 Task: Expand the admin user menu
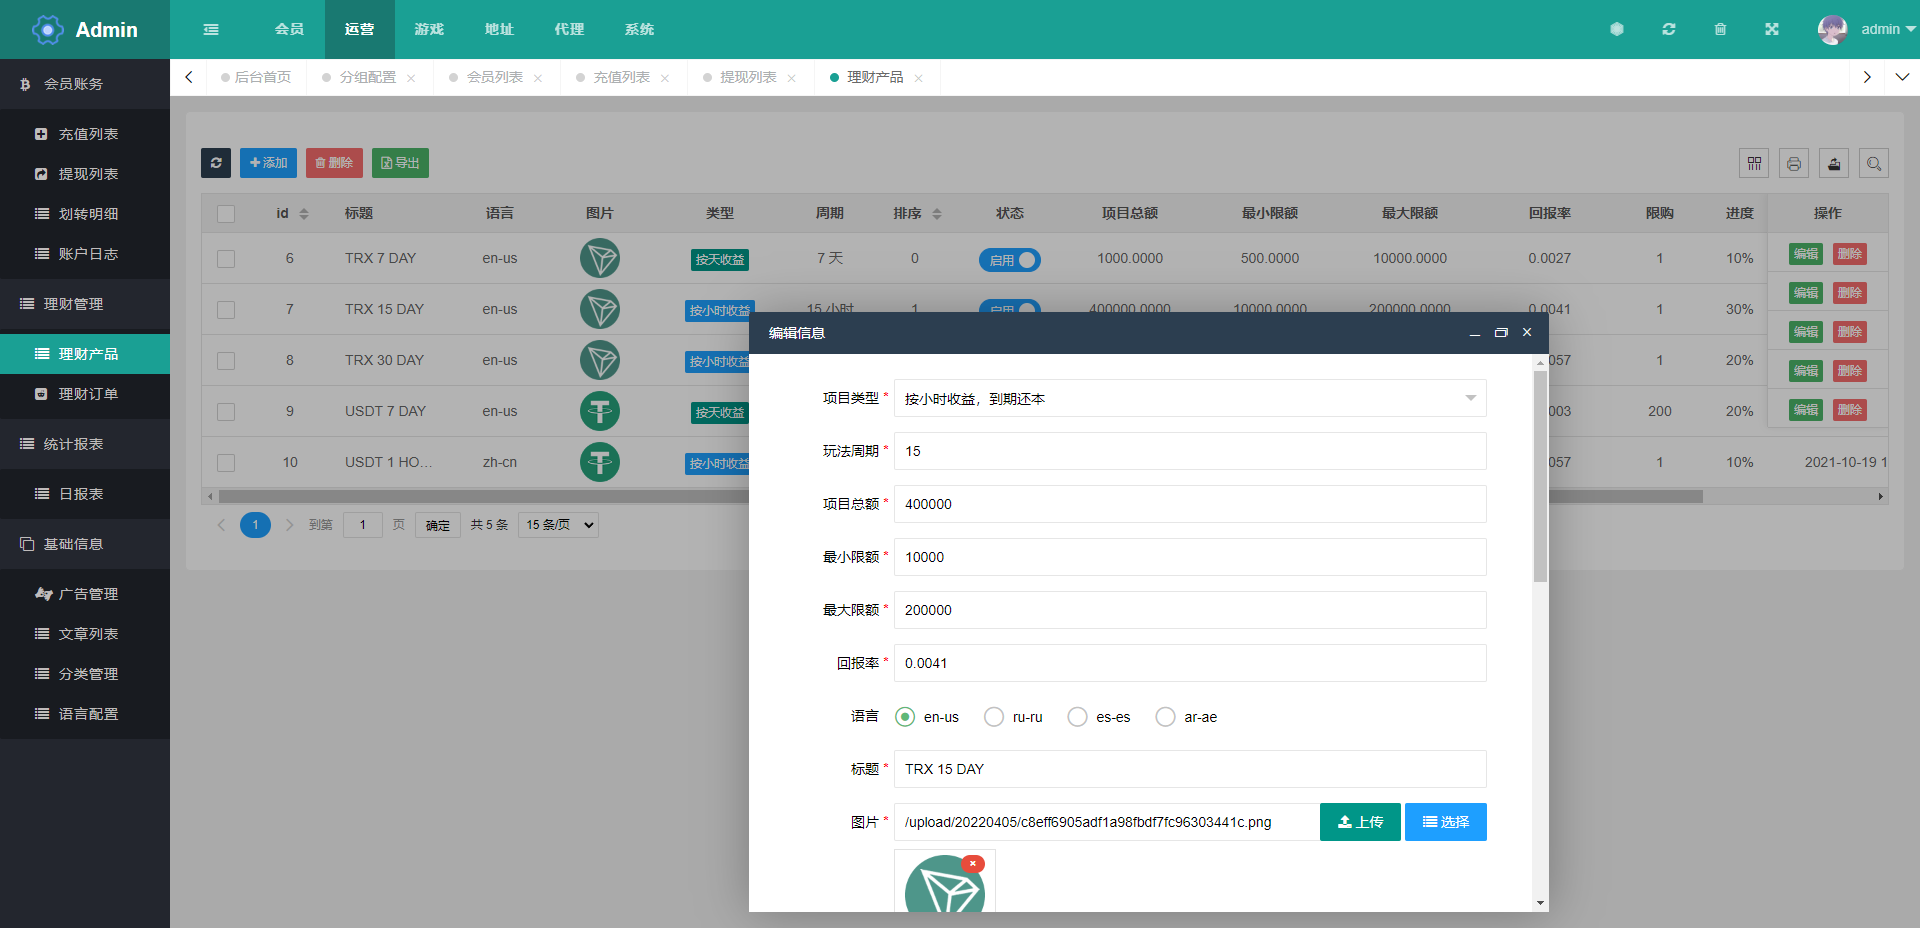[1866, 29]
